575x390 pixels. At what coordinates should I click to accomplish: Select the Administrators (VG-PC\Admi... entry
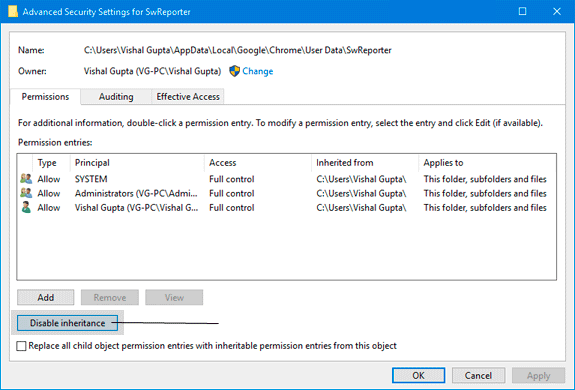point(136,193)
